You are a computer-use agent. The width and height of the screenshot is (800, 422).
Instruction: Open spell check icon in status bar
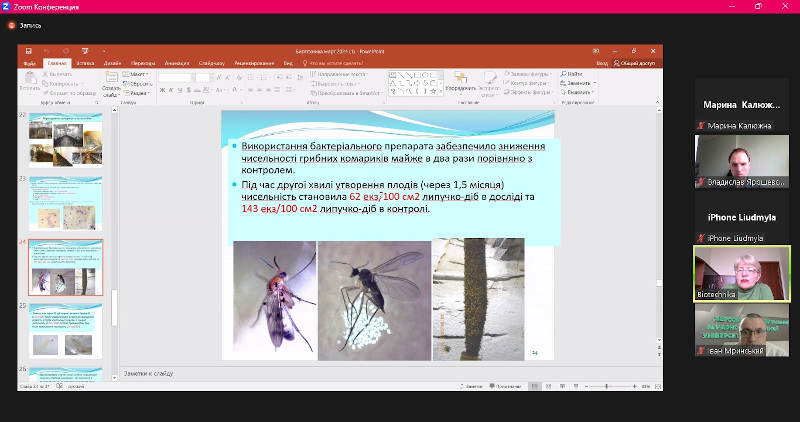tap(59, 386)
